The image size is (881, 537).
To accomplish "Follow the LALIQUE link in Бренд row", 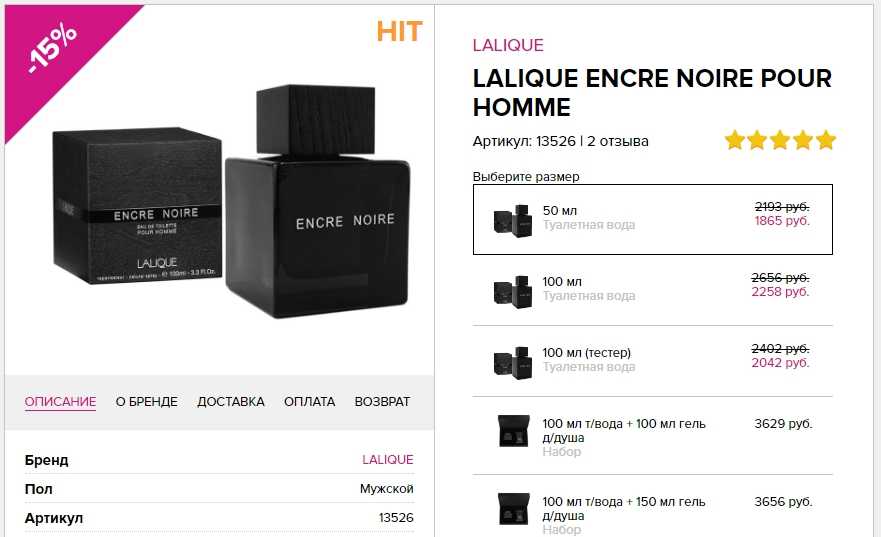I will pos(388,459).
